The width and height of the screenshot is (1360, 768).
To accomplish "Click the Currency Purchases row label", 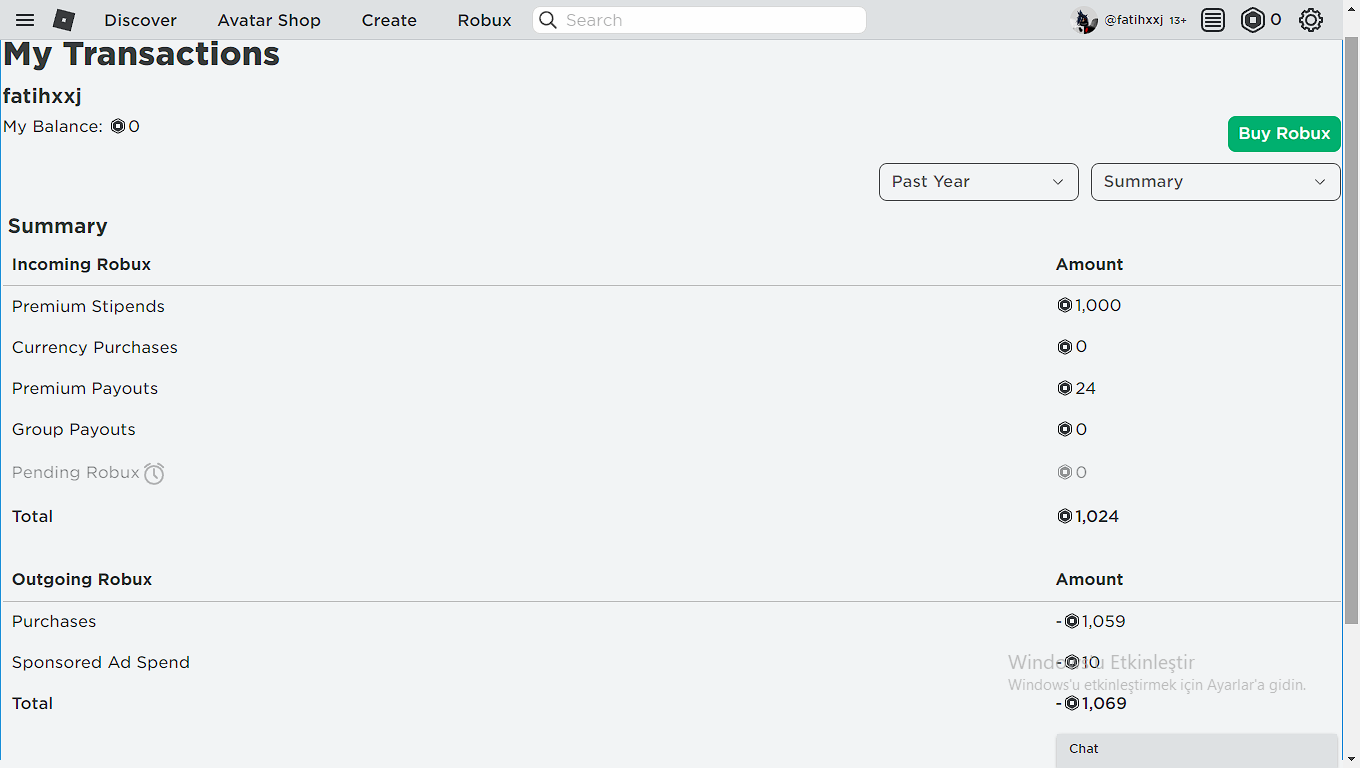I will pos(95,347).
